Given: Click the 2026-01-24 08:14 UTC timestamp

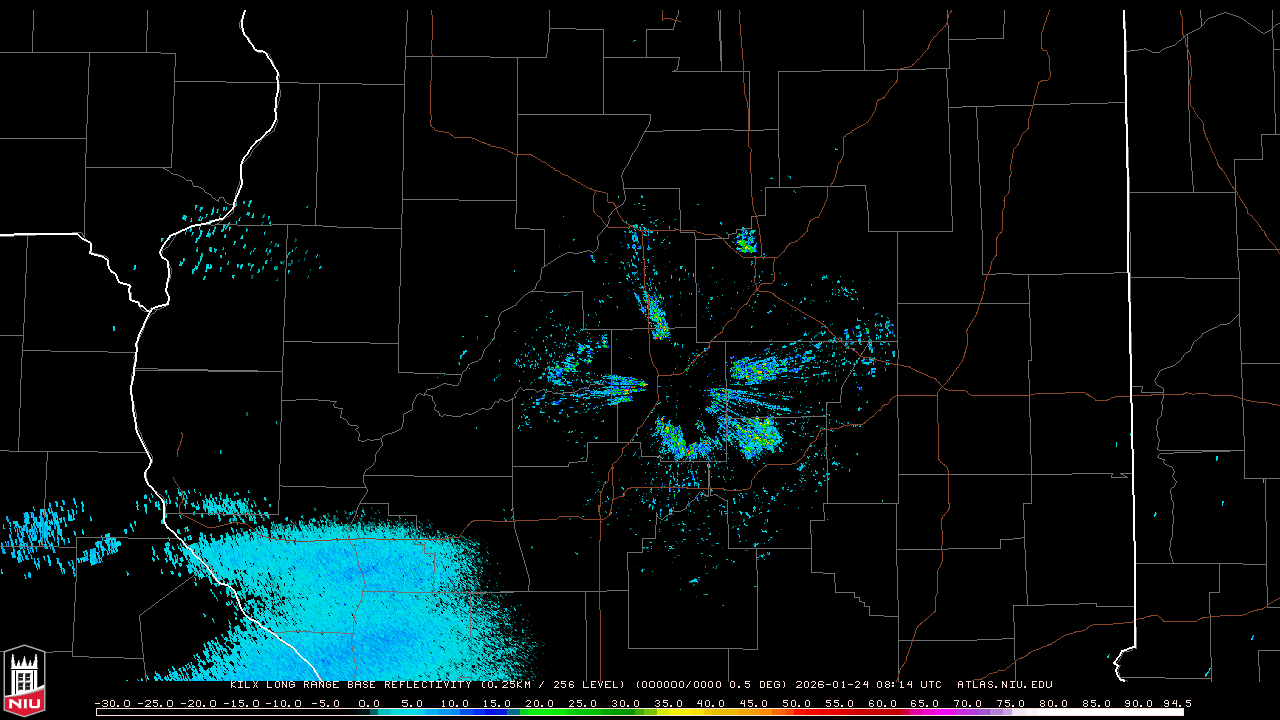Looking at the screenshot, I should [x=868, y=685].
